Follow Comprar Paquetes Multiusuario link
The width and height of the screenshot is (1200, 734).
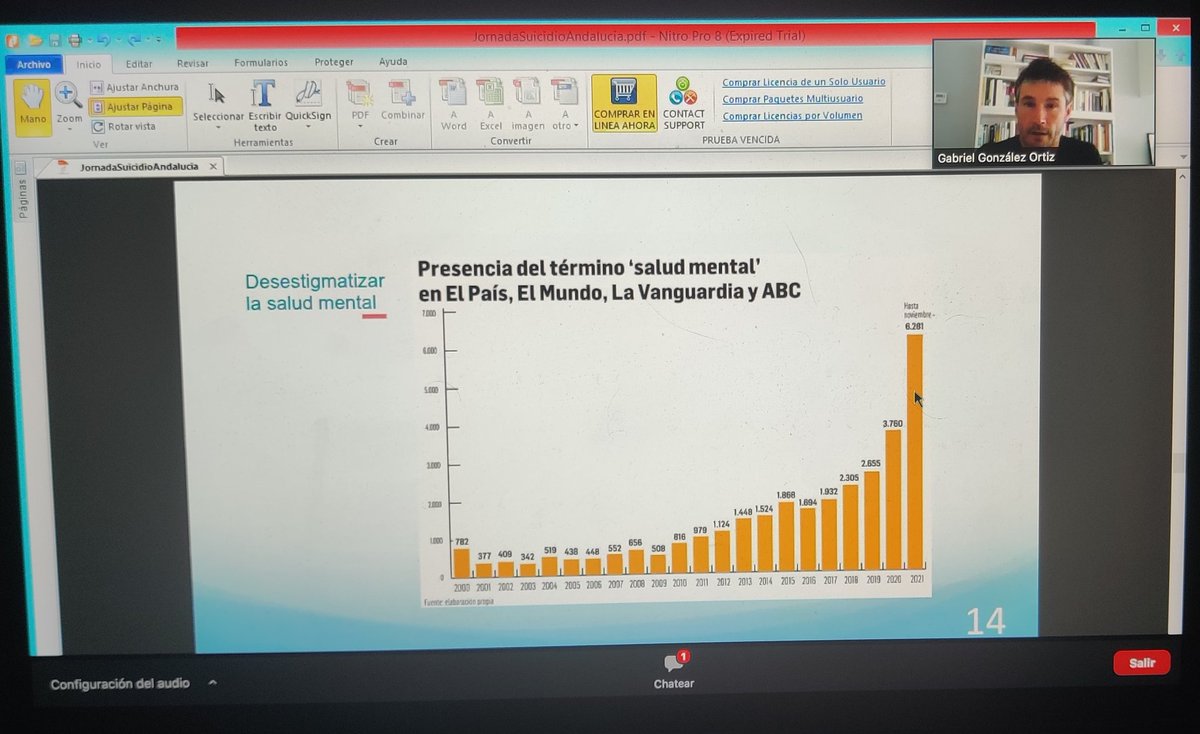click(793, 99)
